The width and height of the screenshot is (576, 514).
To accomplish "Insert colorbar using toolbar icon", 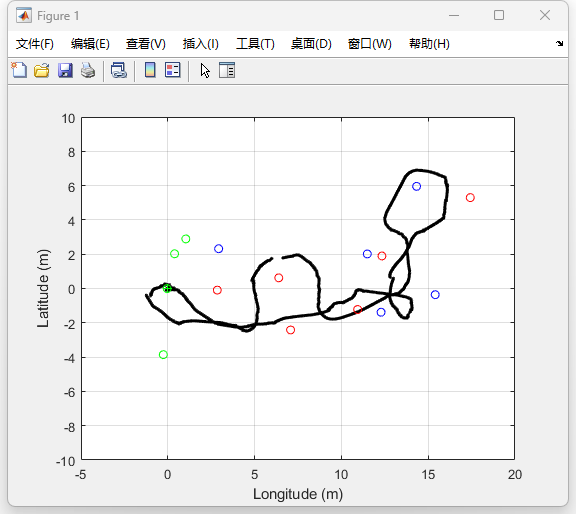I will click(150, 70).
